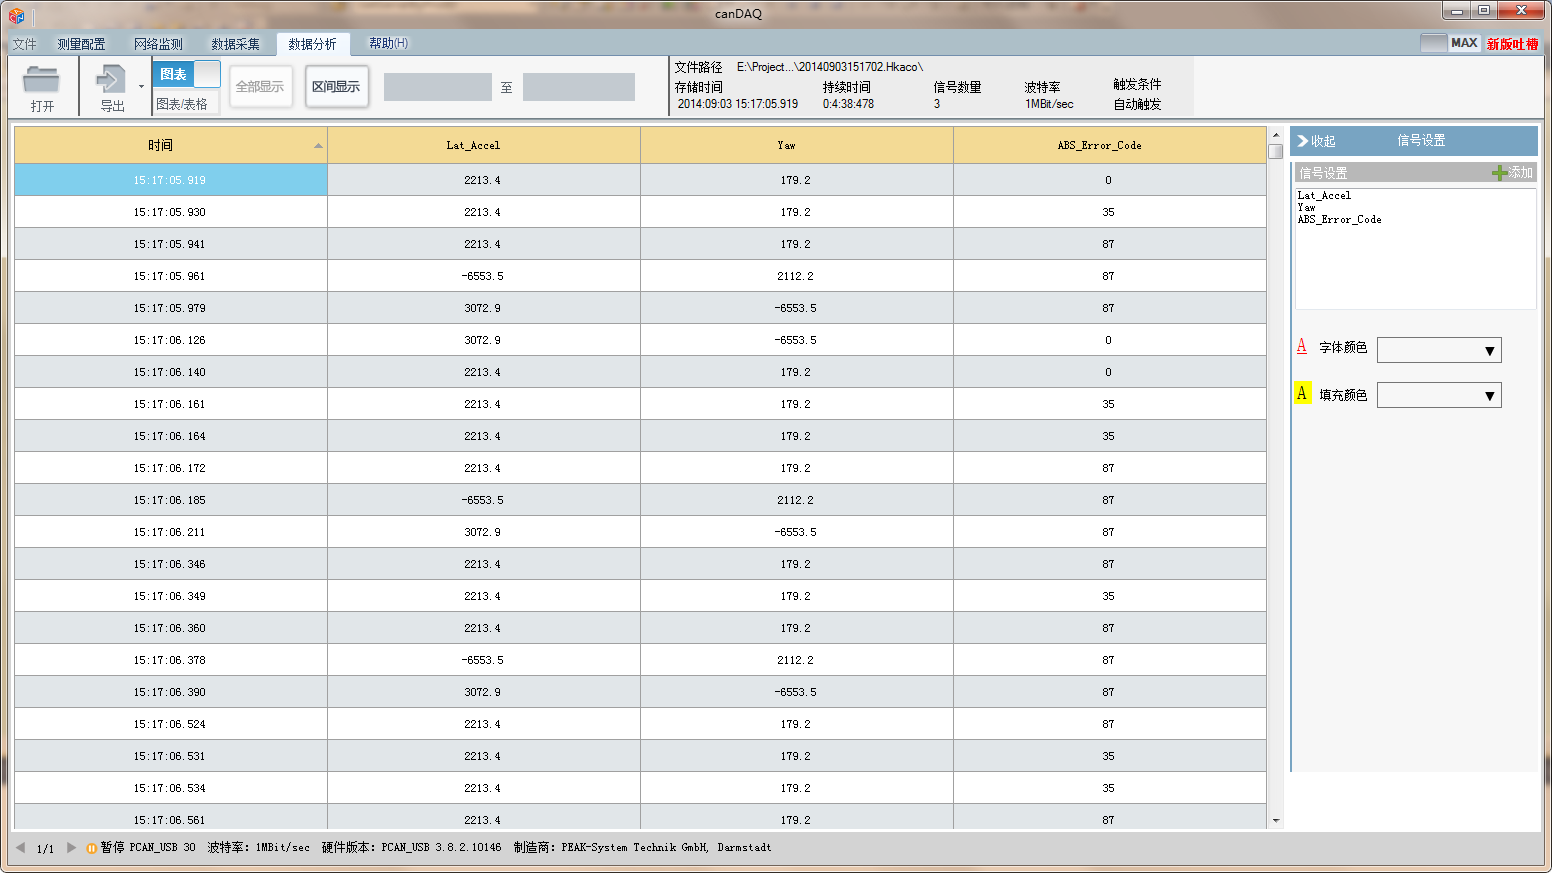Go to next page with right arrow
Viewport: 1552px width, 873px height.
pos(71,847)
